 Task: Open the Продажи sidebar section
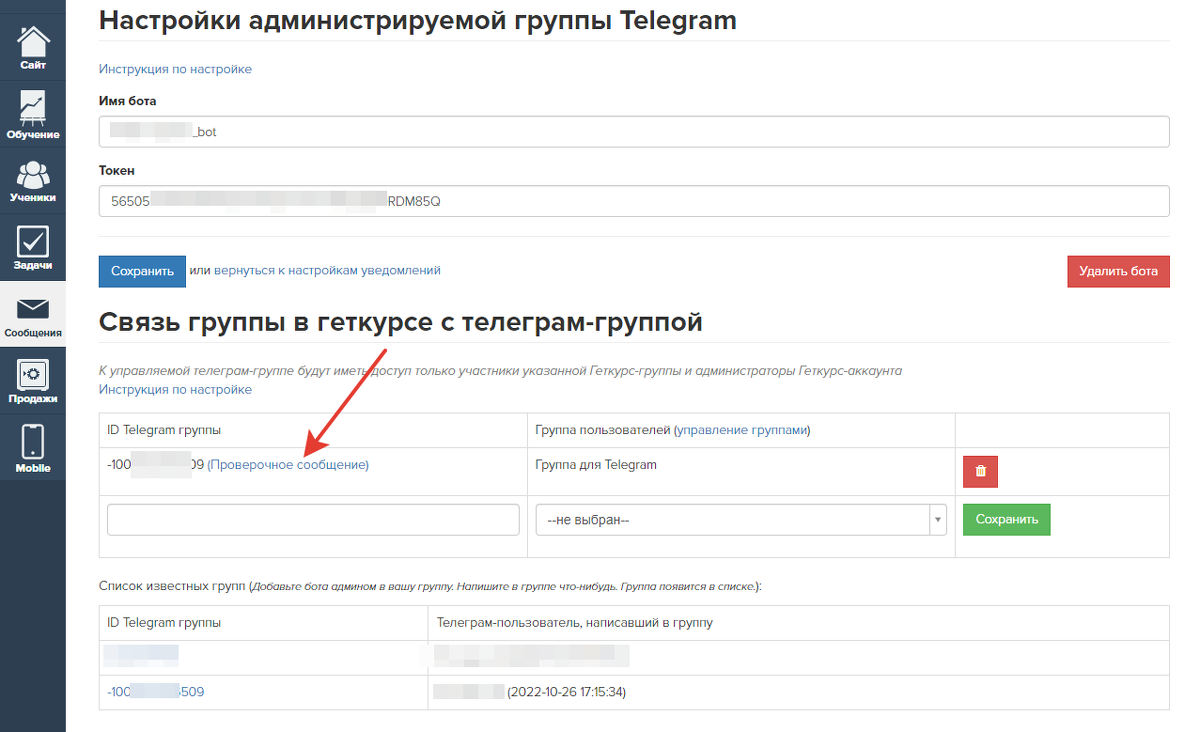(33, 381)
